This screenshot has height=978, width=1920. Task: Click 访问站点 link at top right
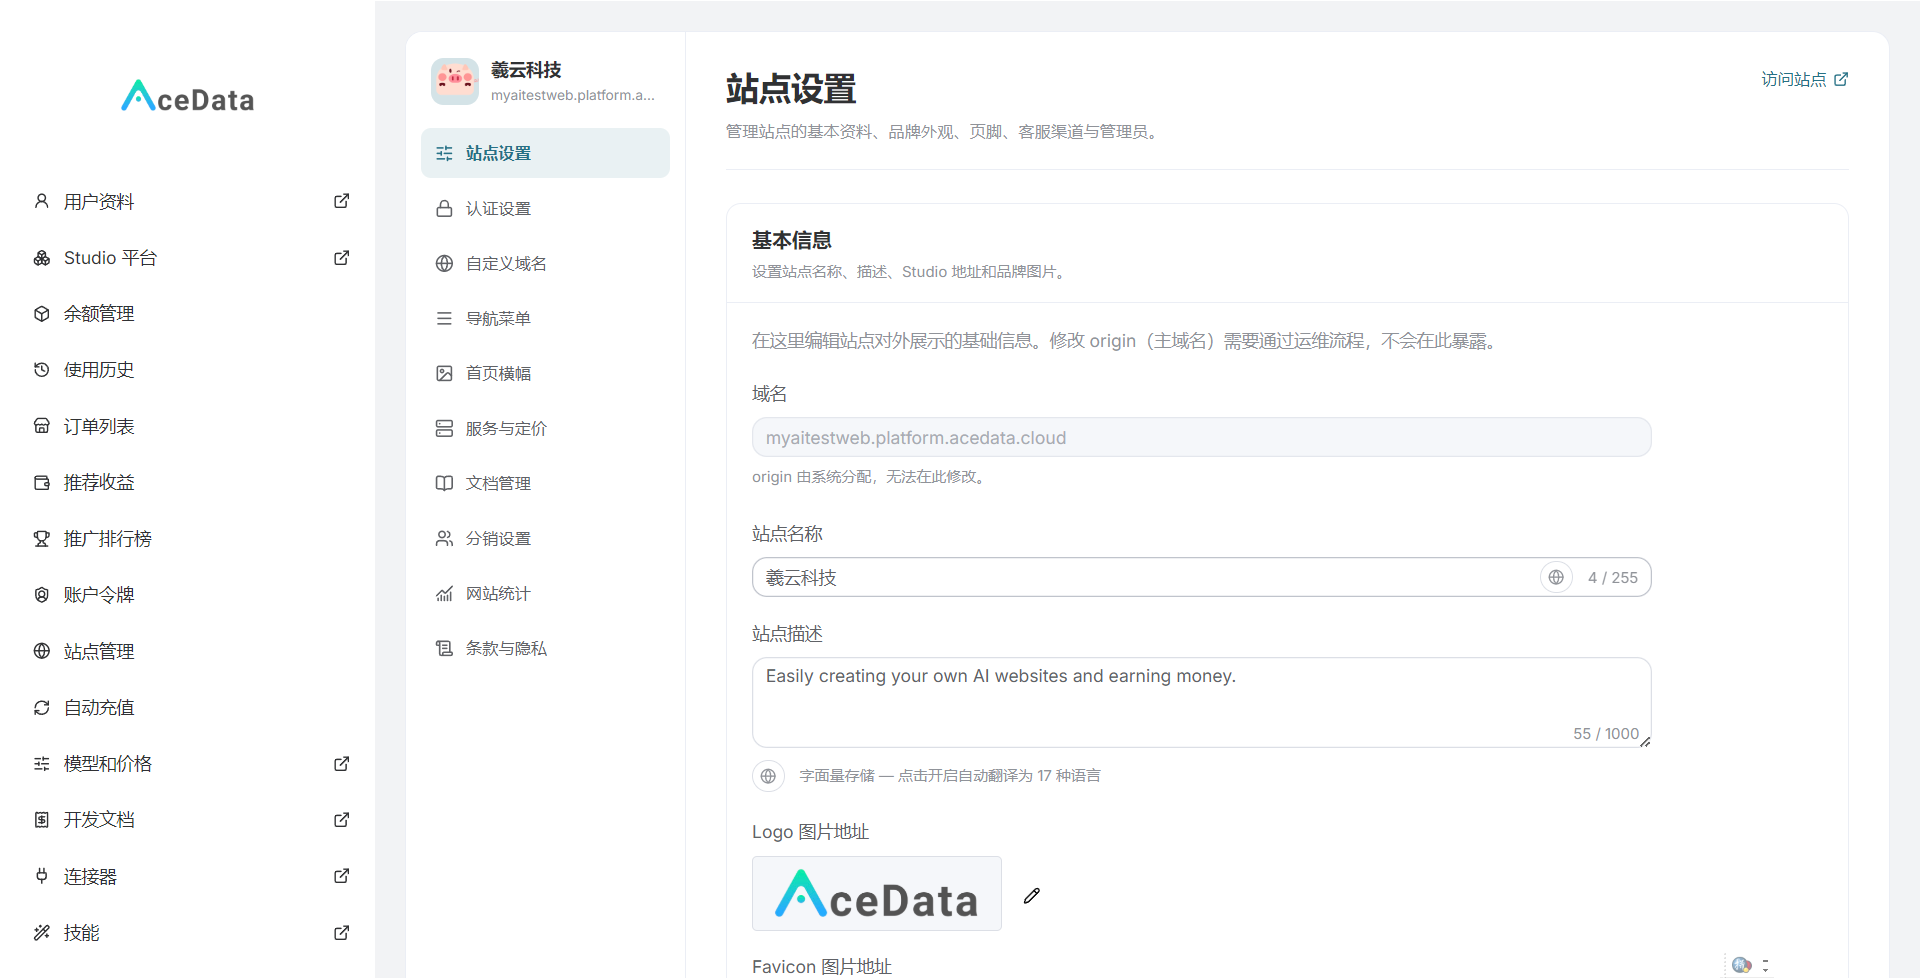click(x=1804, y=79)
